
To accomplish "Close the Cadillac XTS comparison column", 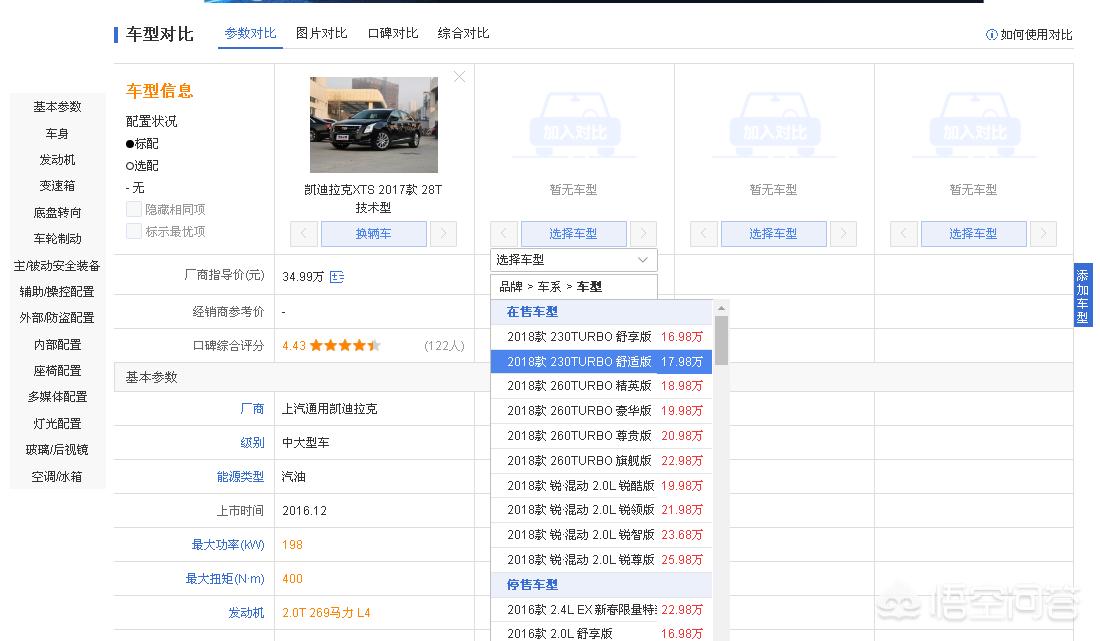I will tap(460, 76).
